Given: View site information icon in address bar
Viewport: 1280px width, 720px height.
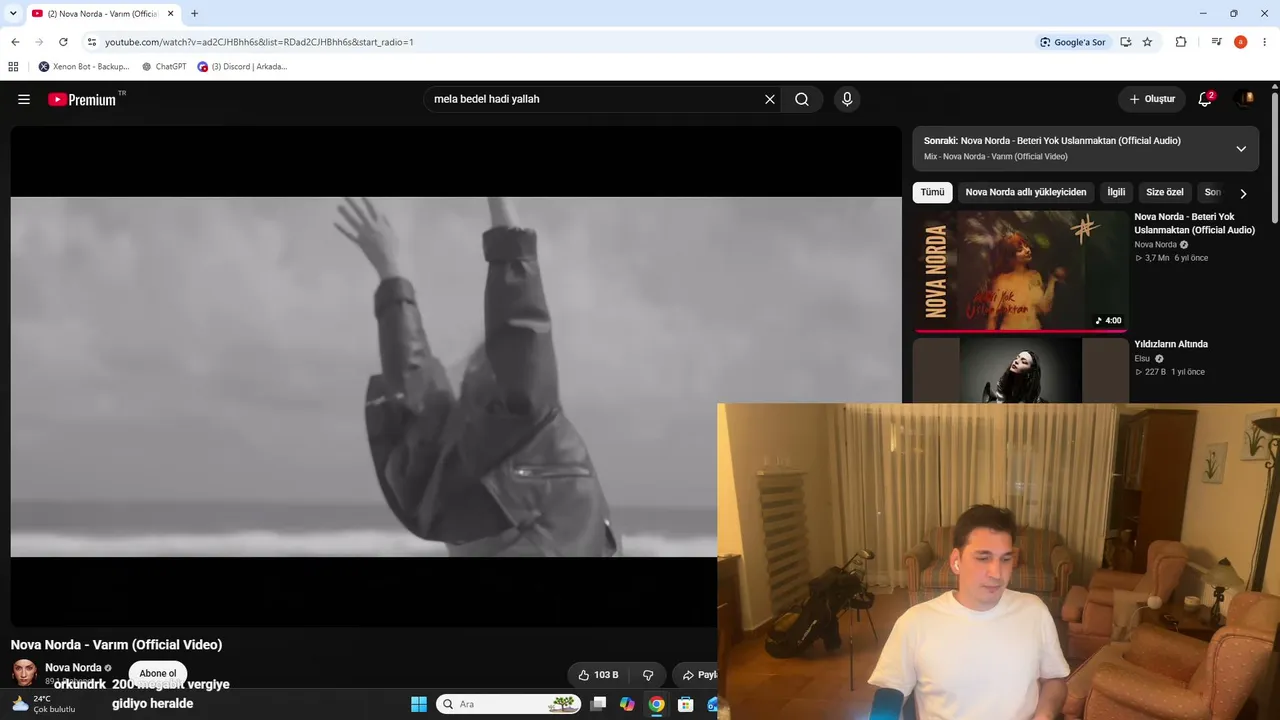Looking at the screenshot, I should coord(92,42).
